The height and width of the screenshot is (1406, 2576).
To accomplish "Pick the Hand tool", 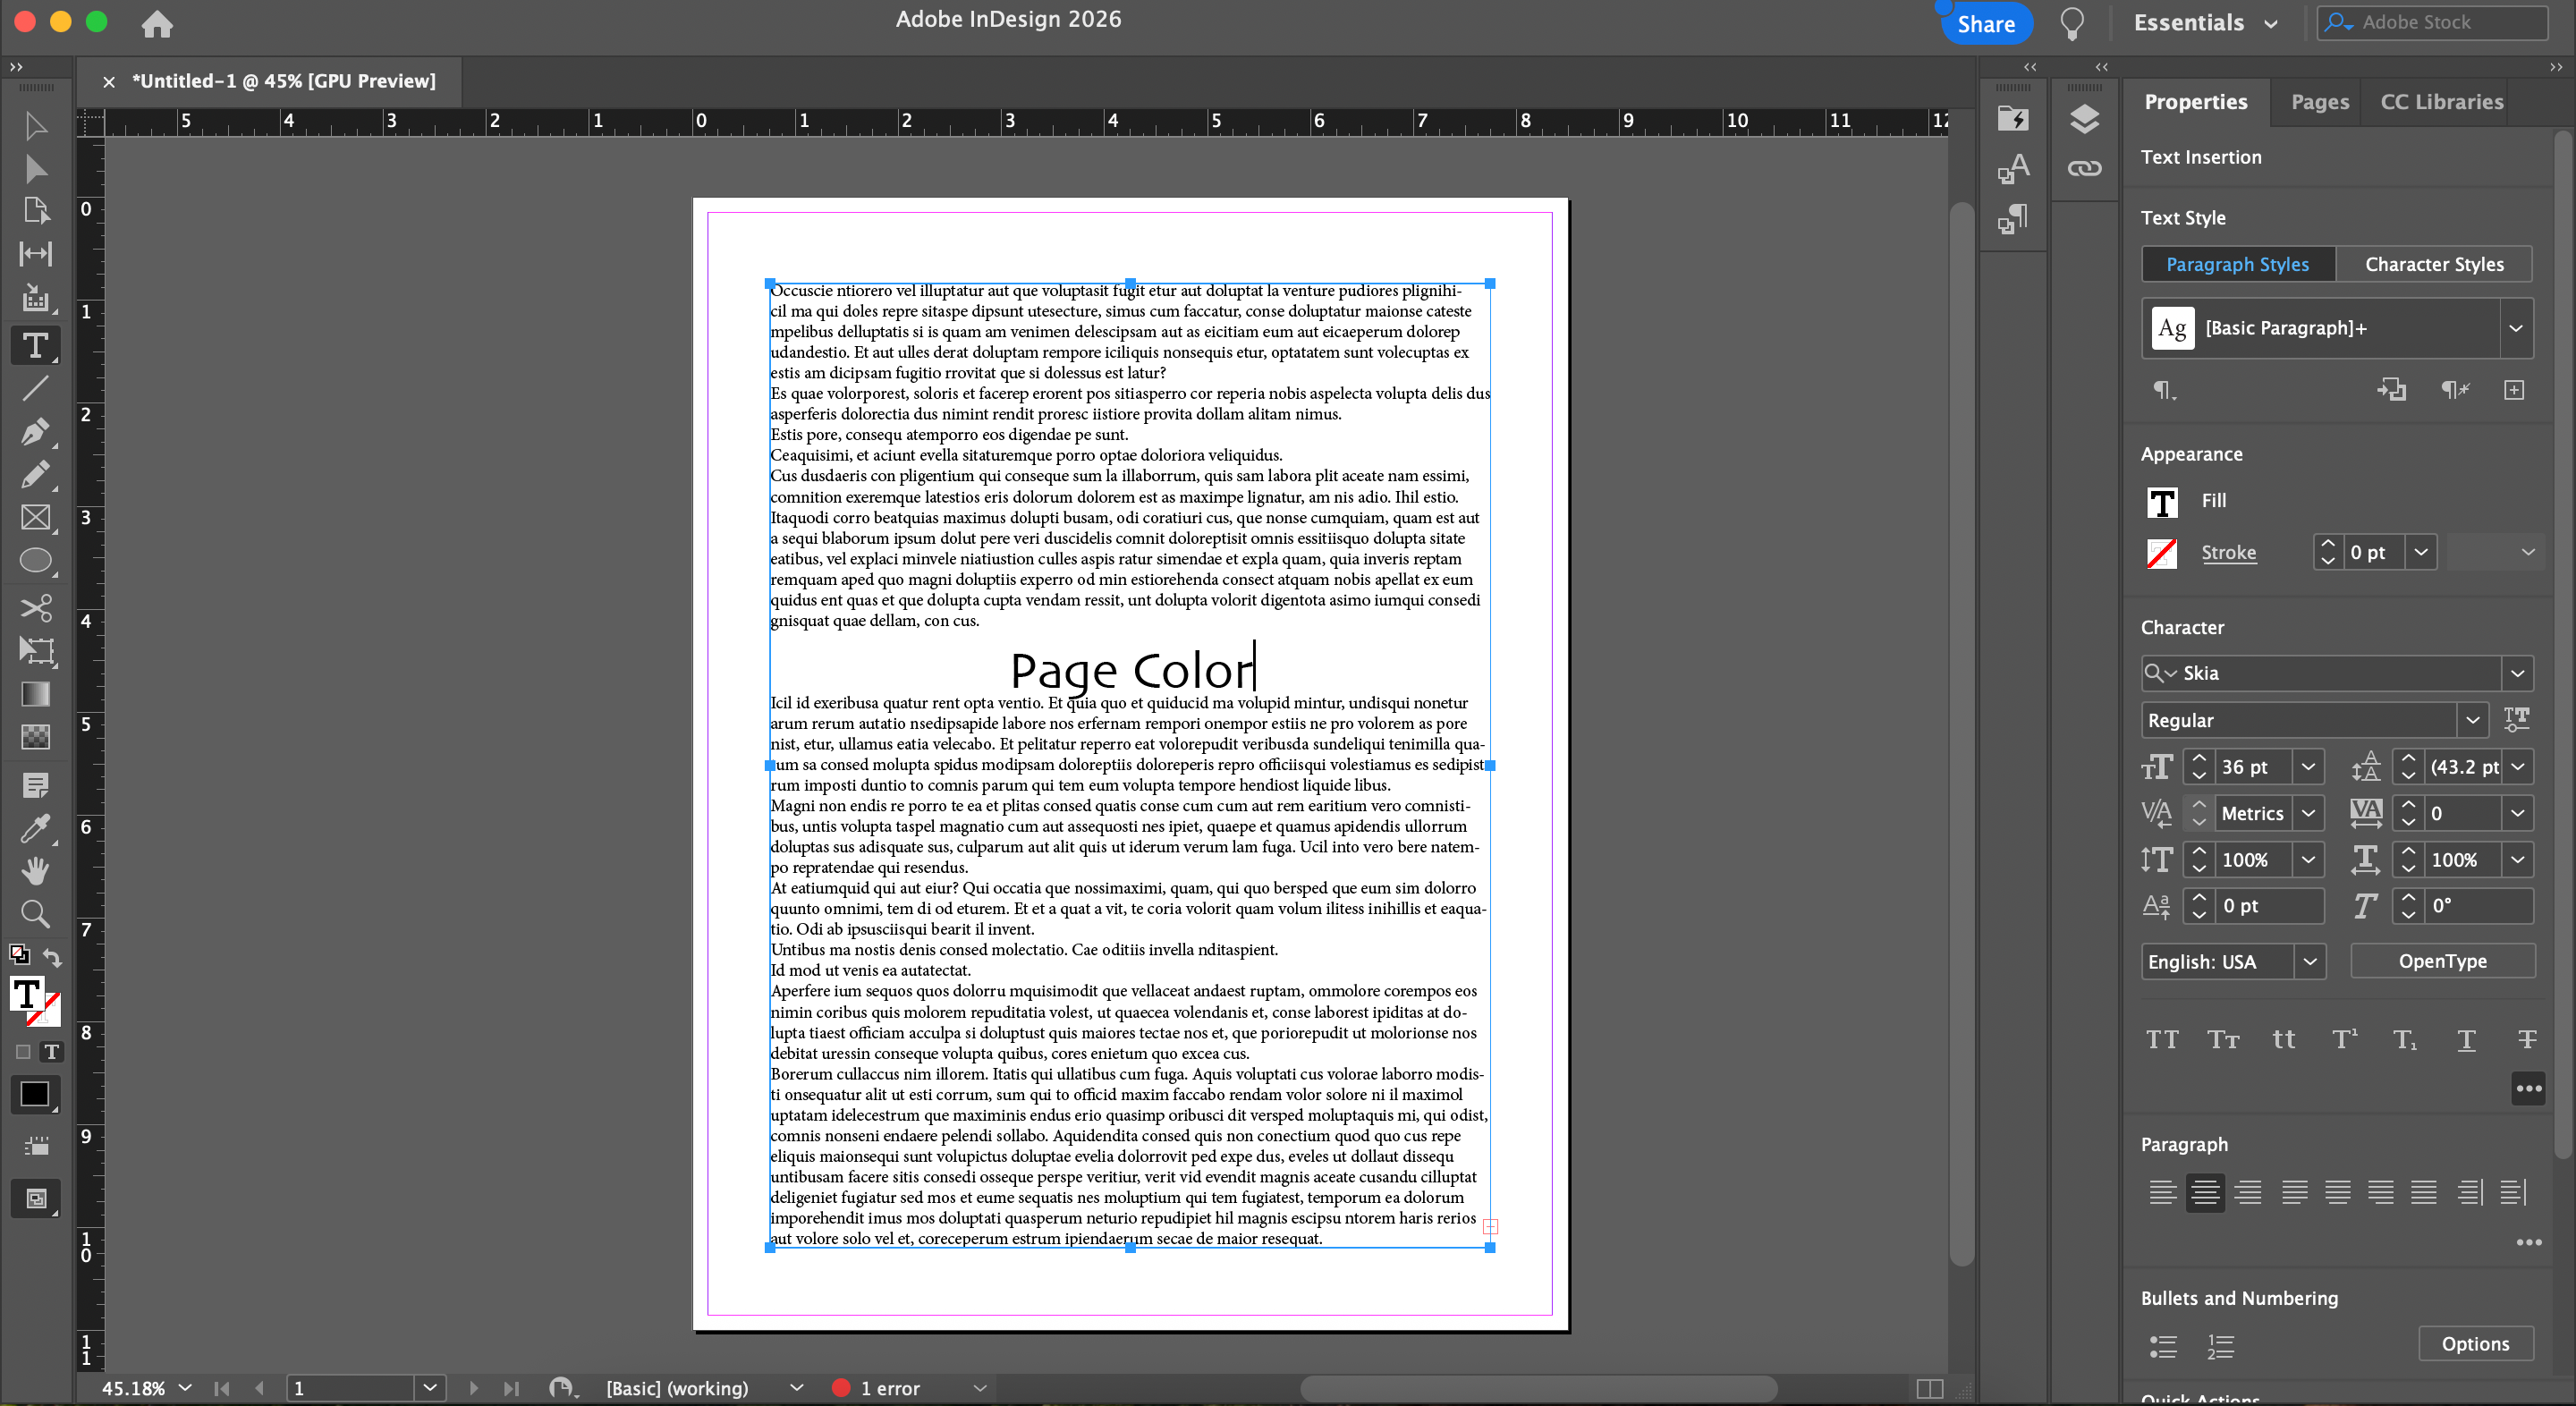I will point(35,871).
